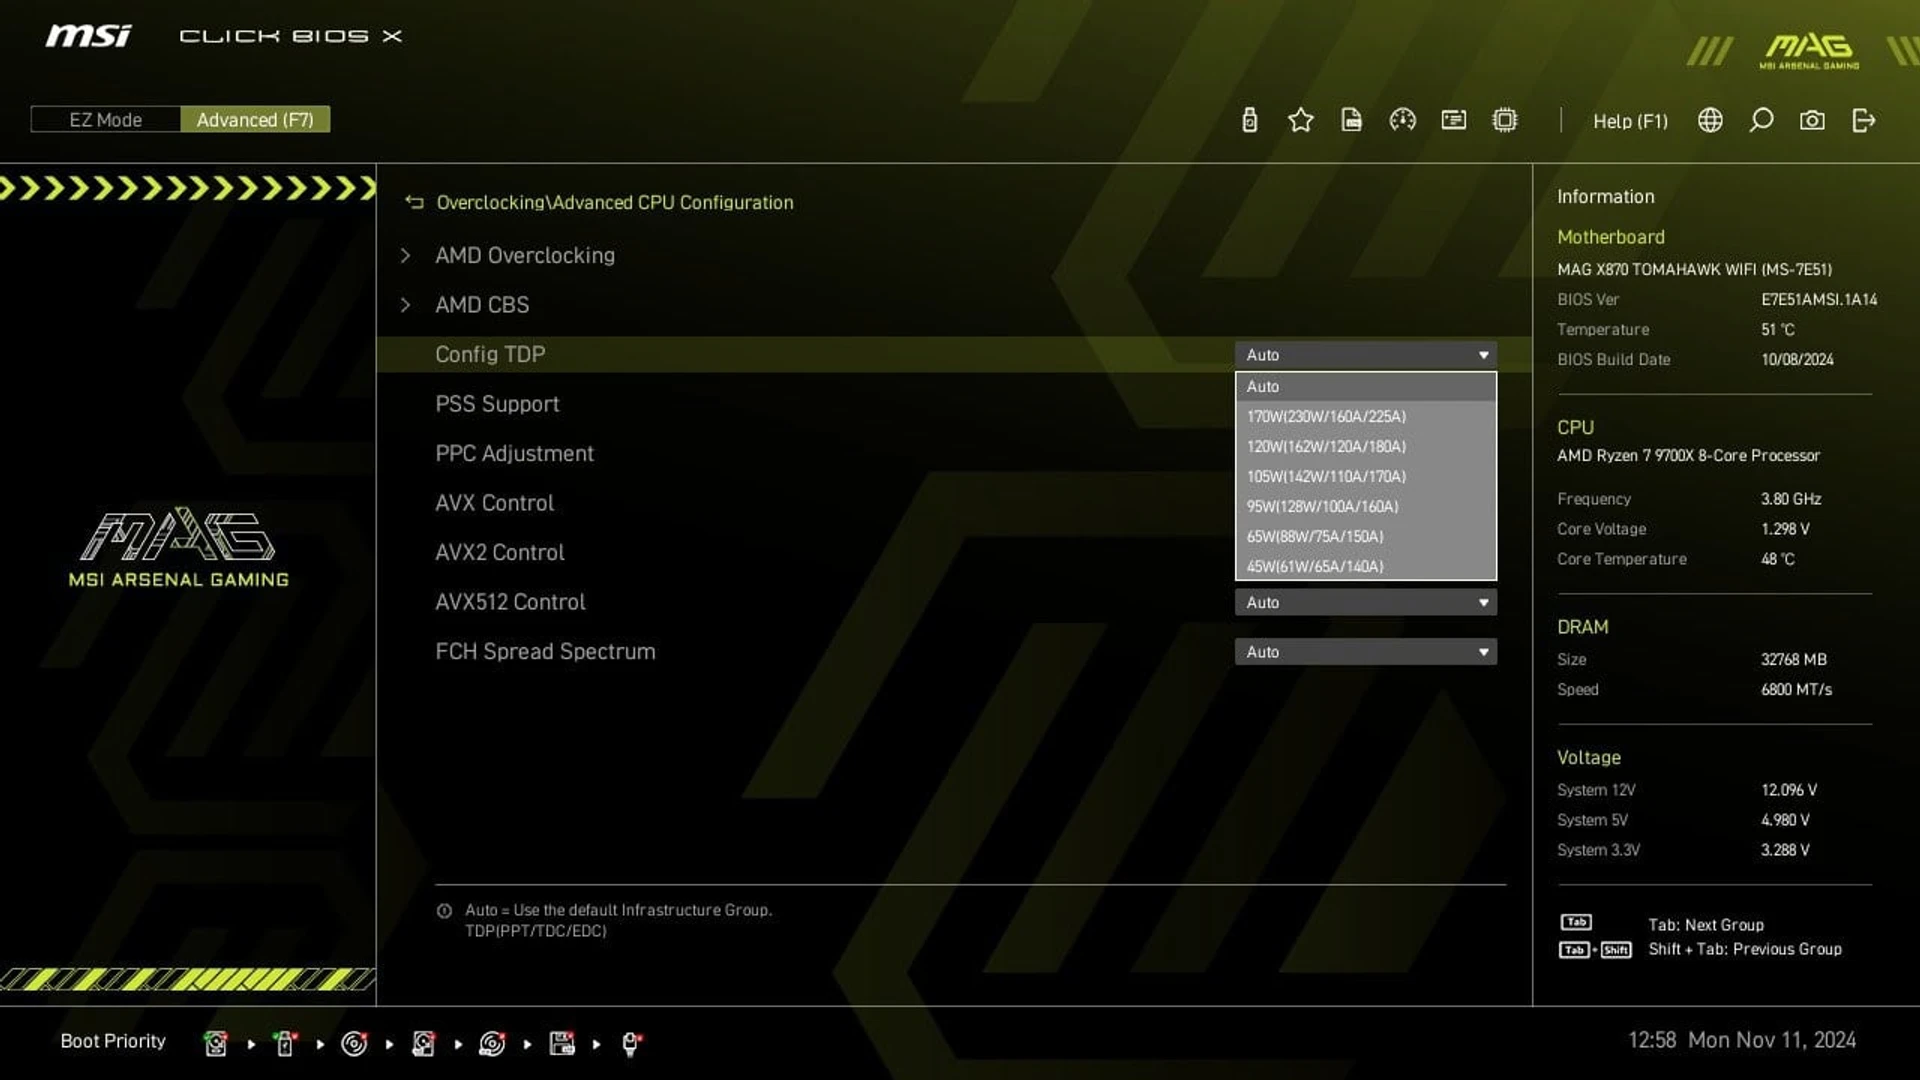Choose 170W(230W/160A/225A) TDP option
This screenshot has width=1920, height=1080.
click(x=1365, y=416)
